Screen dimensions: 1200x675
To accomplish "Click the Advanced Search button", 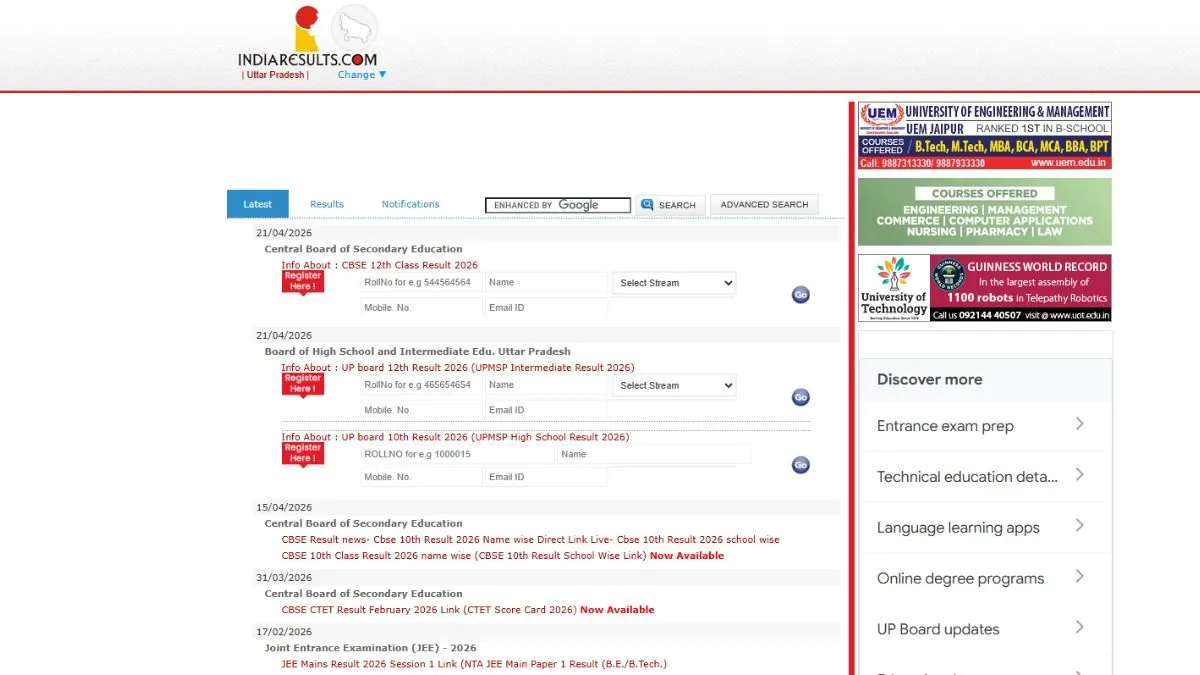I will click(x=764, y=204).
